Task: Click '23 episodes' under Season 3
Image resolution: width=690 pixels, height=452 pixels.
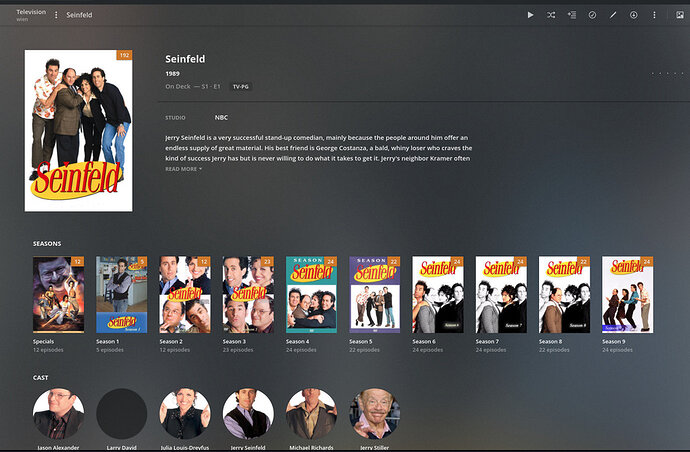Action: [x=238, y=350]
